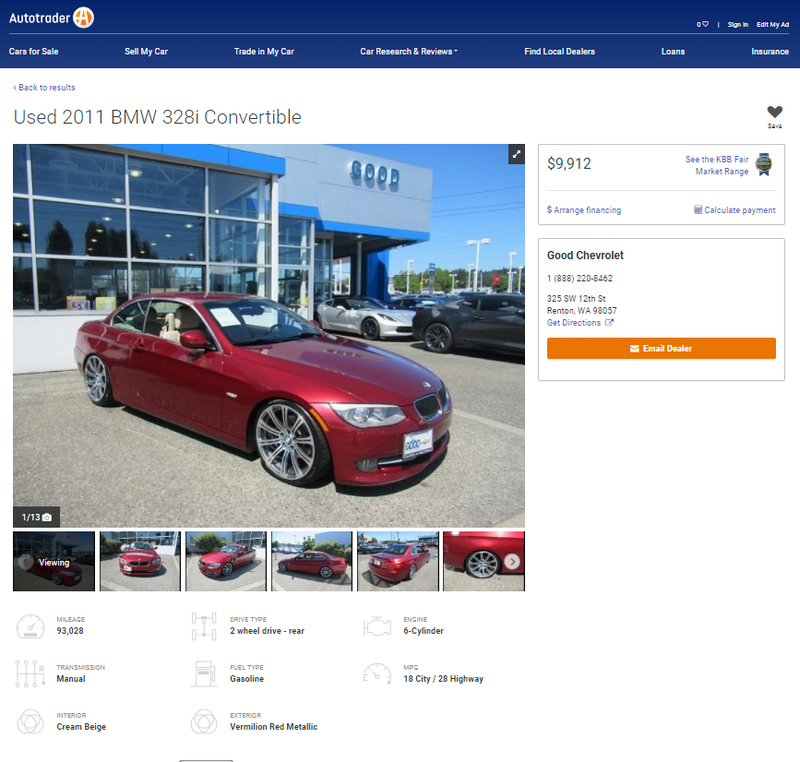
Task: Click the MPG gauge icon
Action: (x=377, y=673)
